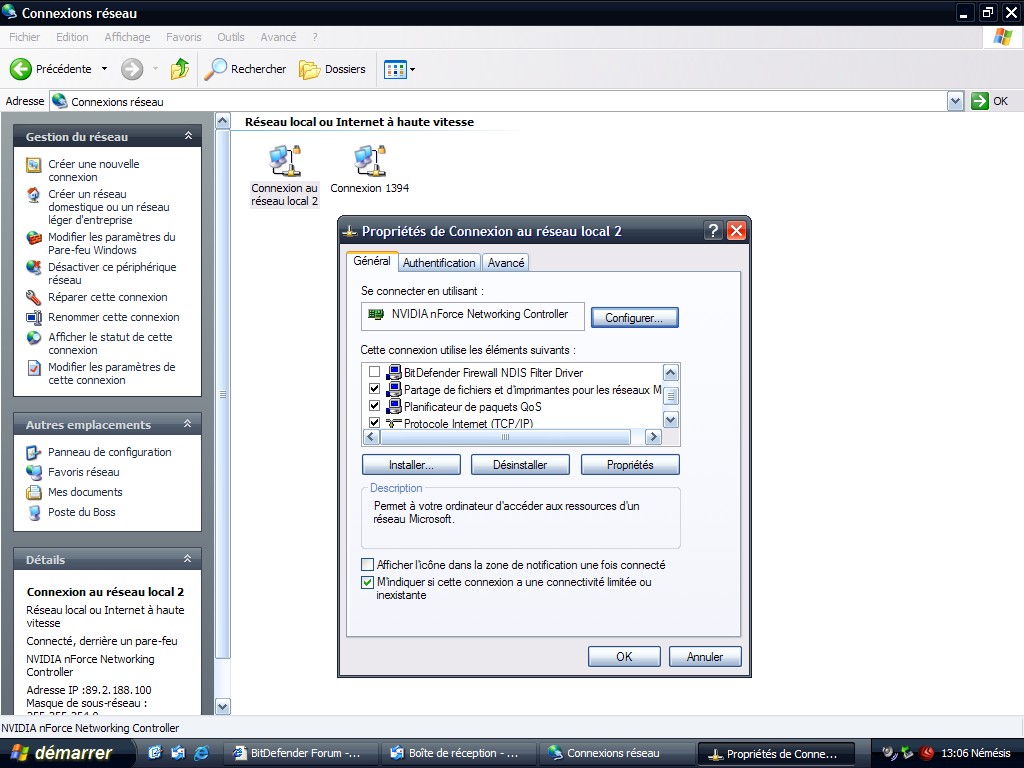Click the Connexions réseau address field
The image size is (1024, 768).
pos(498,101)
